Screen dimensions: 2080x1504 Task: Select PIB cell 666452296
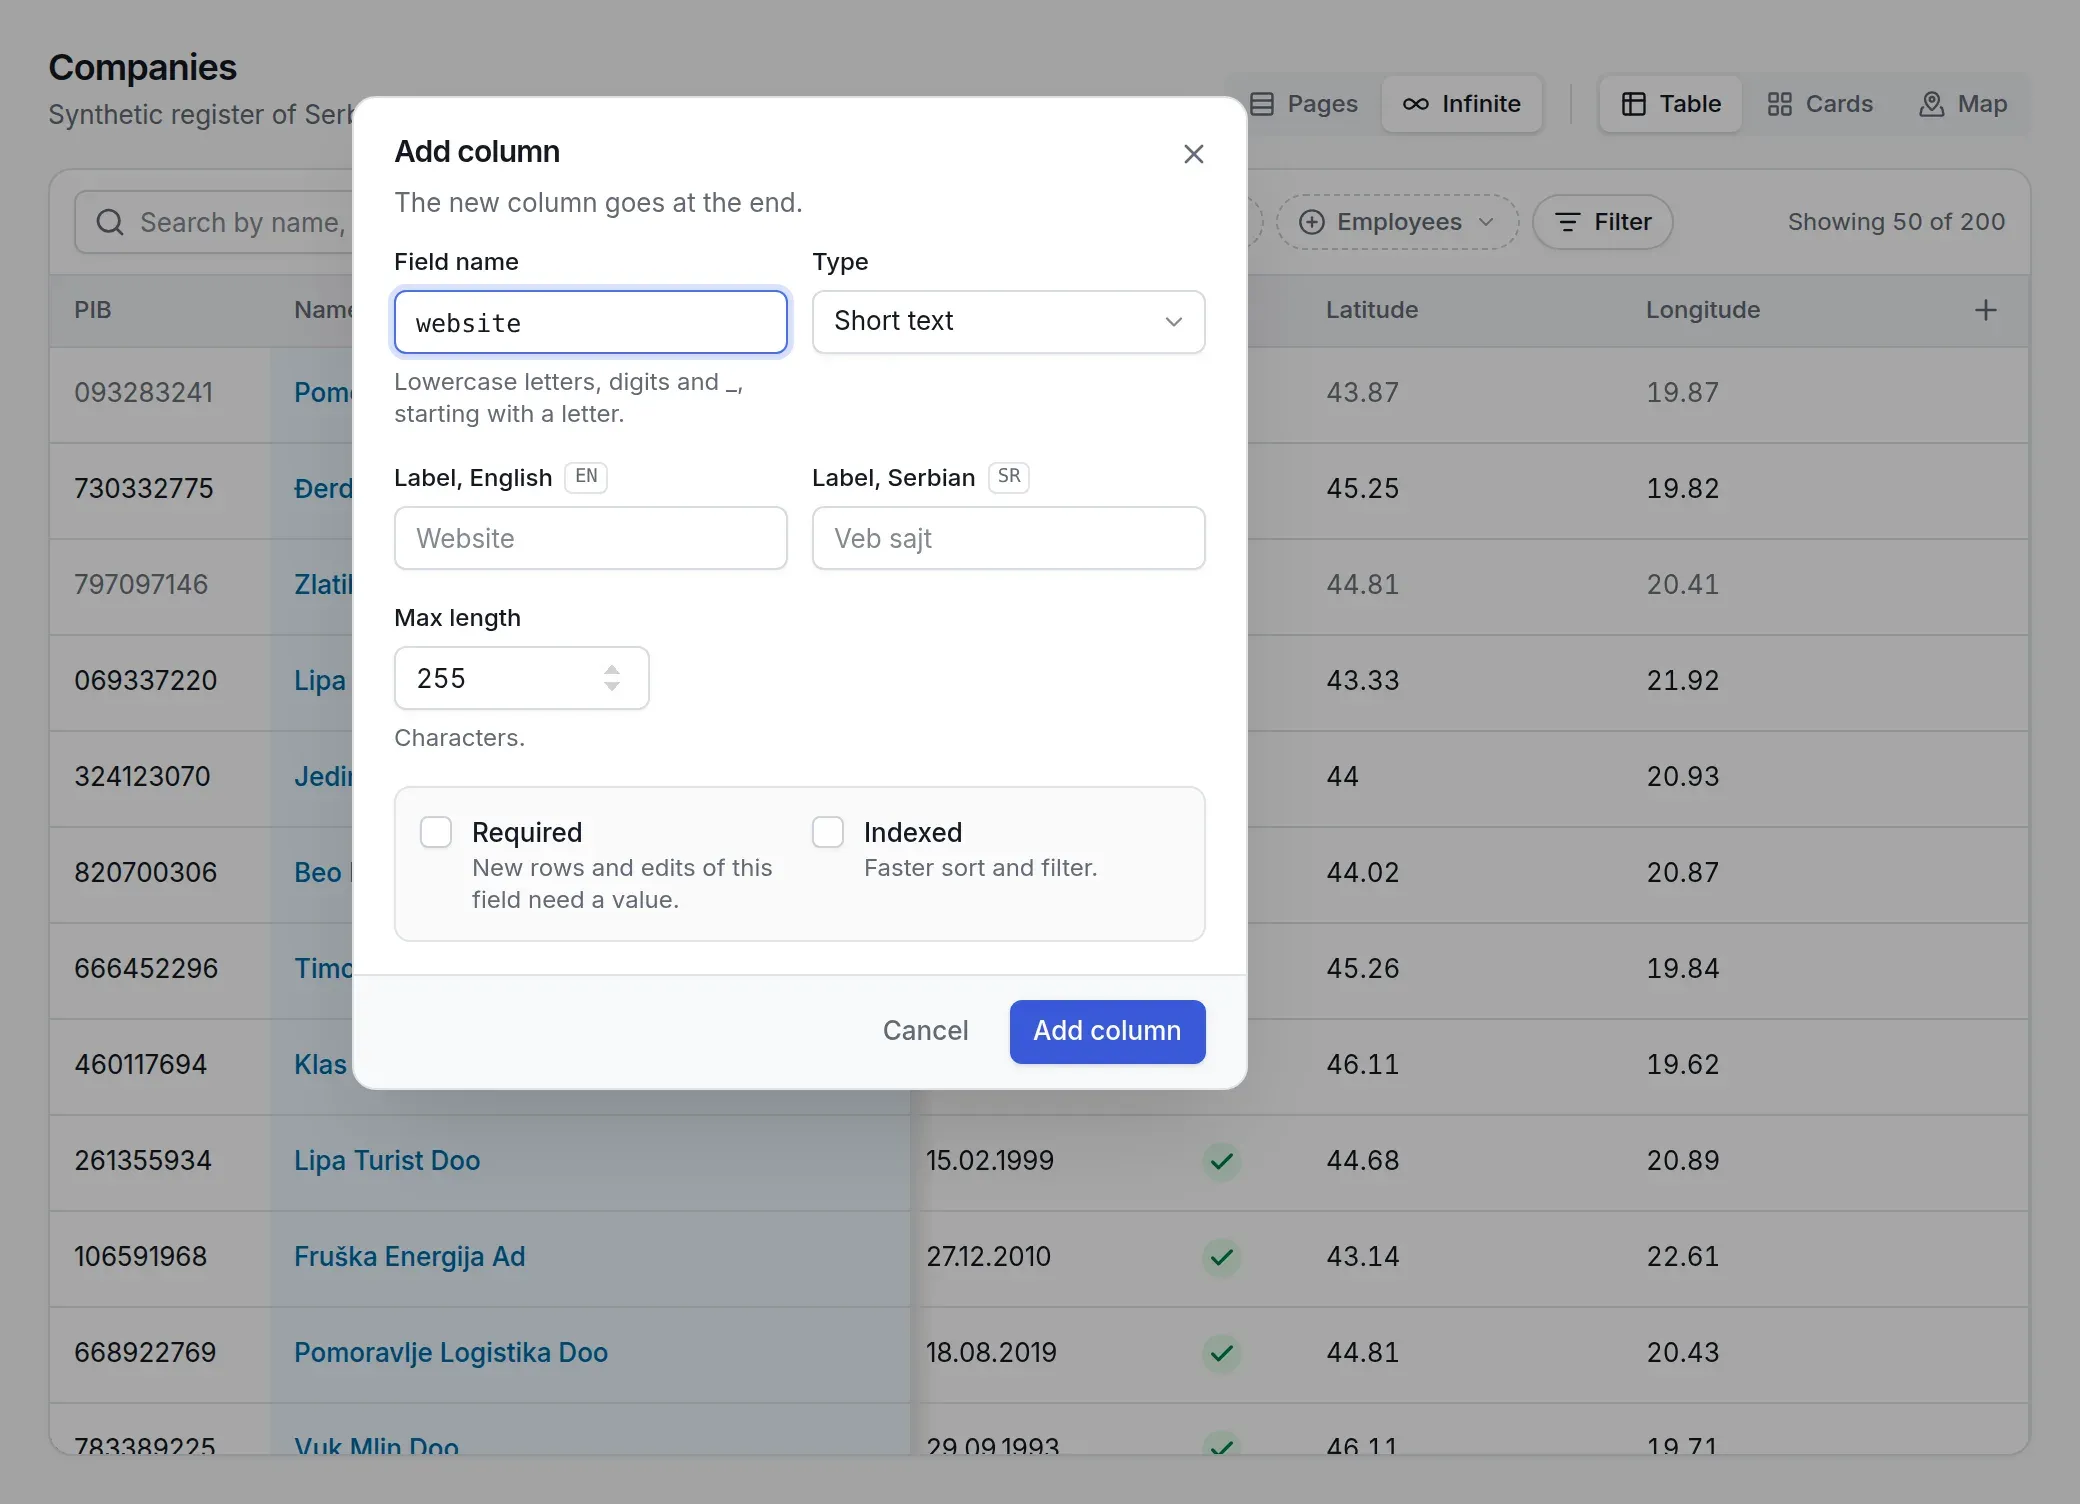click(x=146, y=969)
